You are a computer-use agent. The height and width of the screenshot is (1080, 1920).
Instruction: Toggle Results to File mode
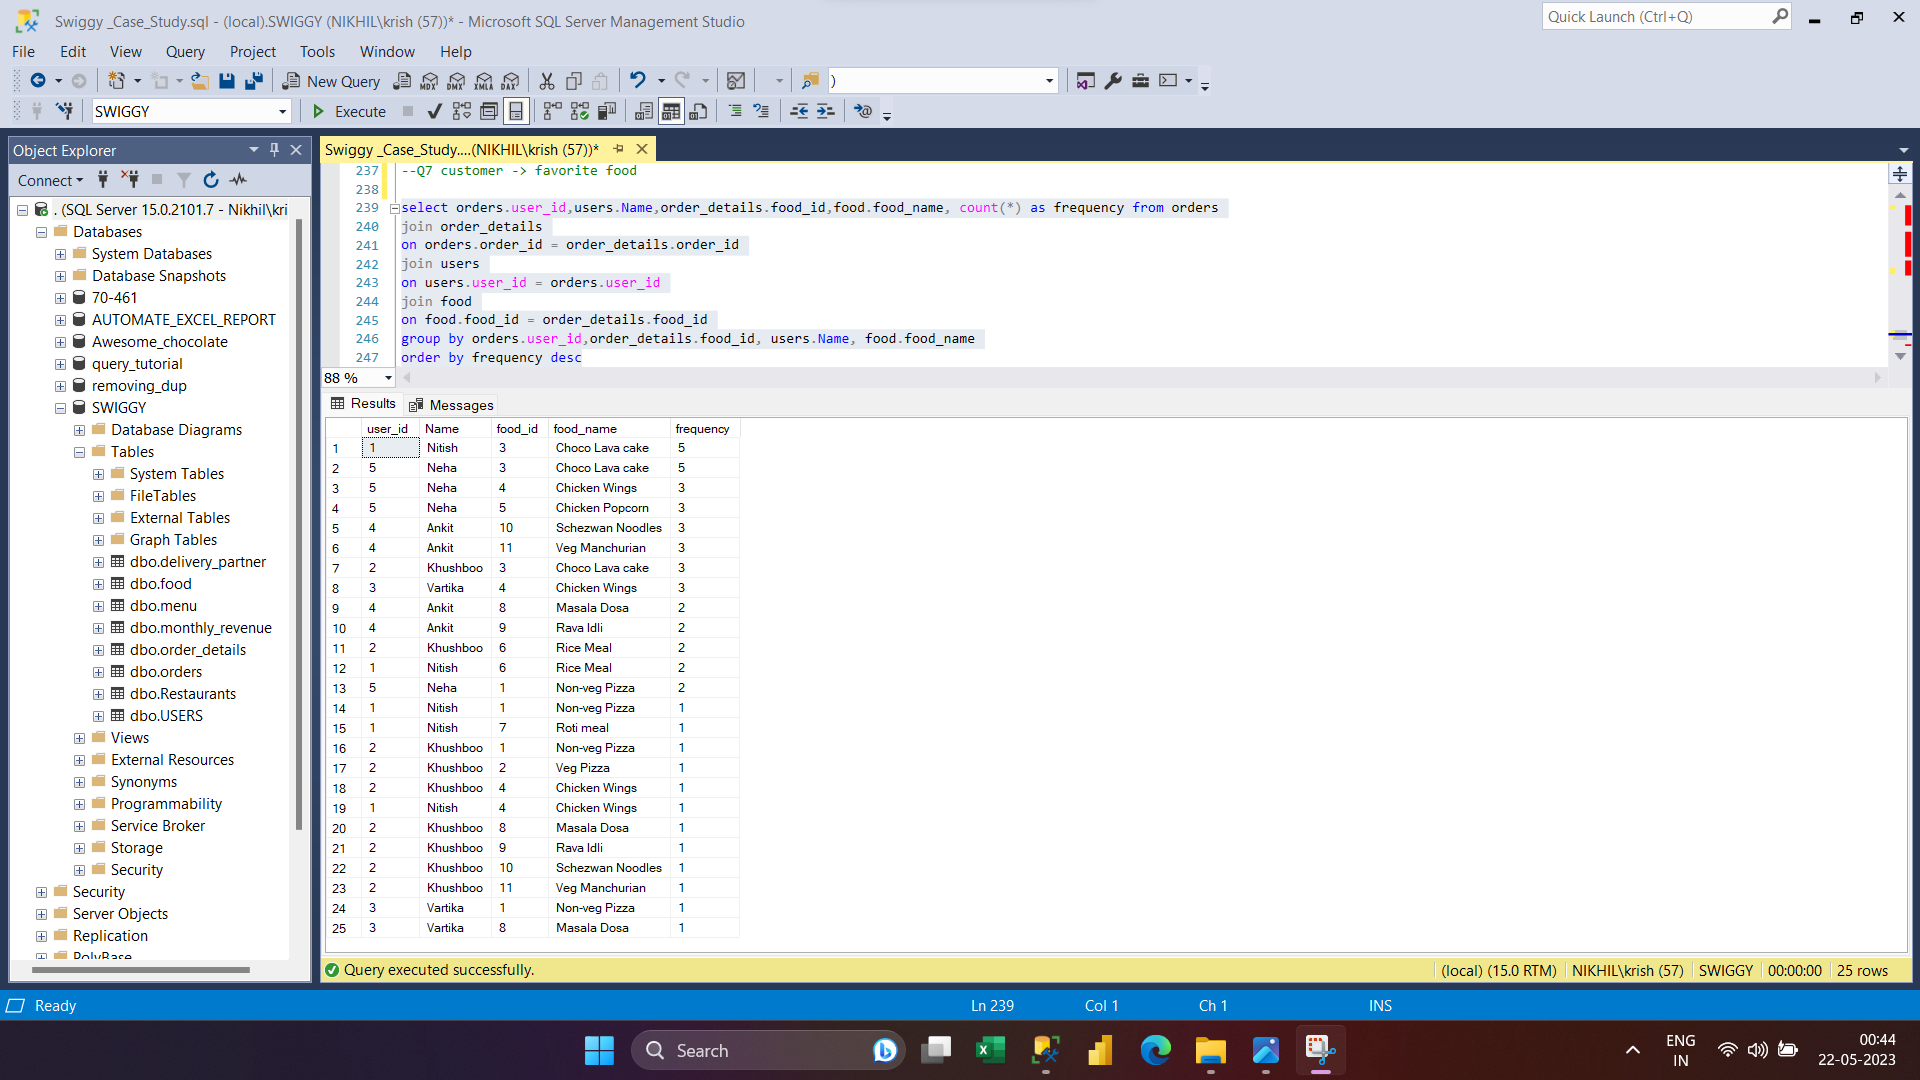pyautogui.click(x=699, y=111)
